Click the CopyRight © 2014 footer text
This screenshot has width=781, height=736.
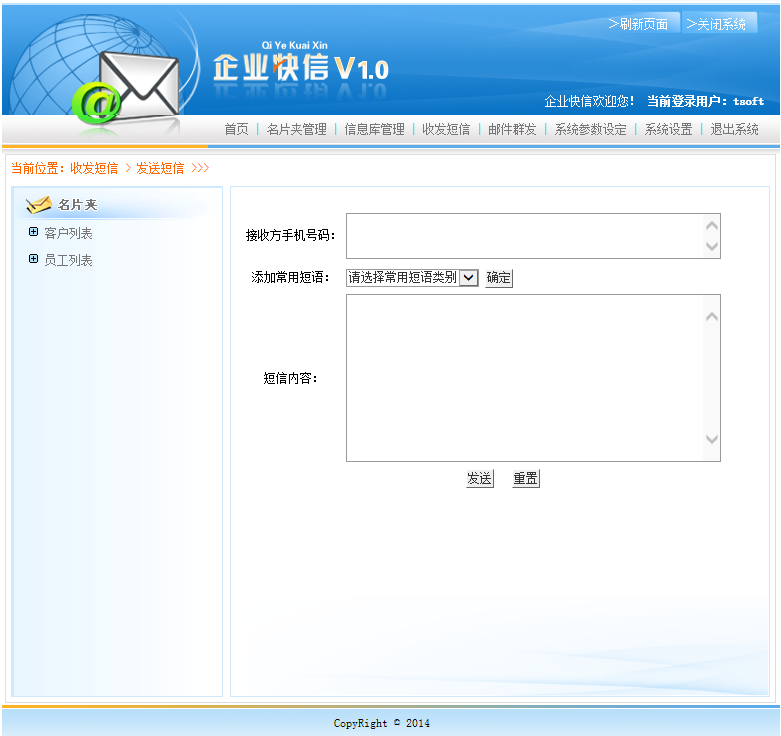point(382,723)
